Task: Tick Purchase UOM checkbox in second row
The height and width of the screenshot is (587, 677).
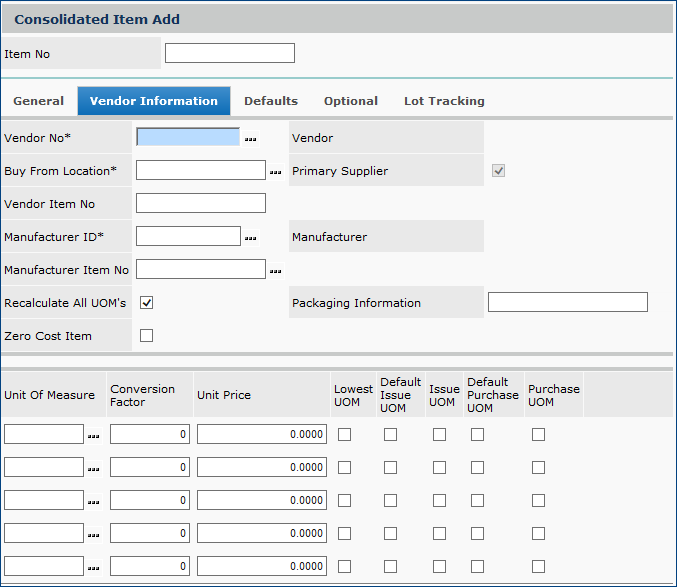Action: 538,468
